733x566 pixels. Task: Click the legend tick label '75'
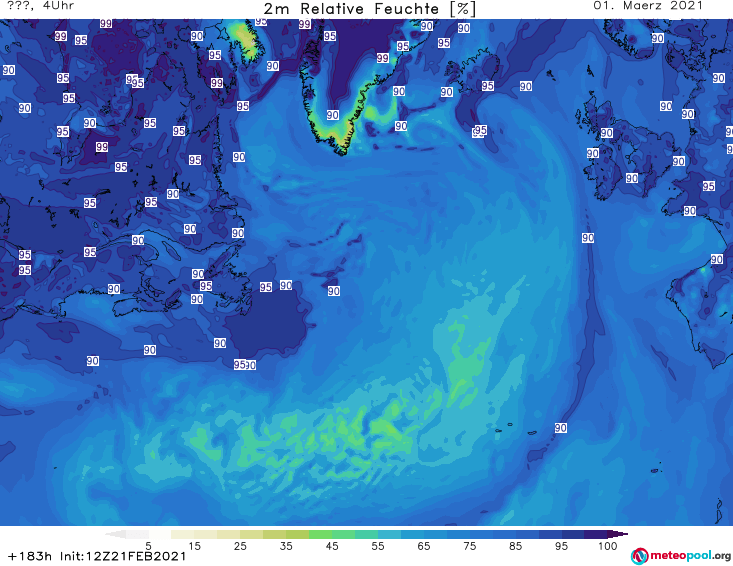[469, 546]
